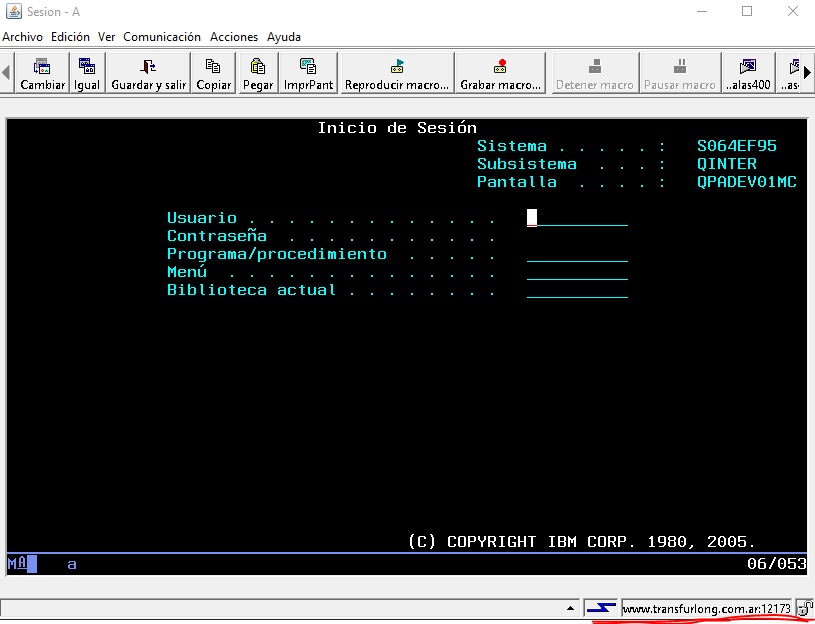Click Grabar macro toolbar button
Viewport: 815px width, 624px height.
tap(500, 73)
